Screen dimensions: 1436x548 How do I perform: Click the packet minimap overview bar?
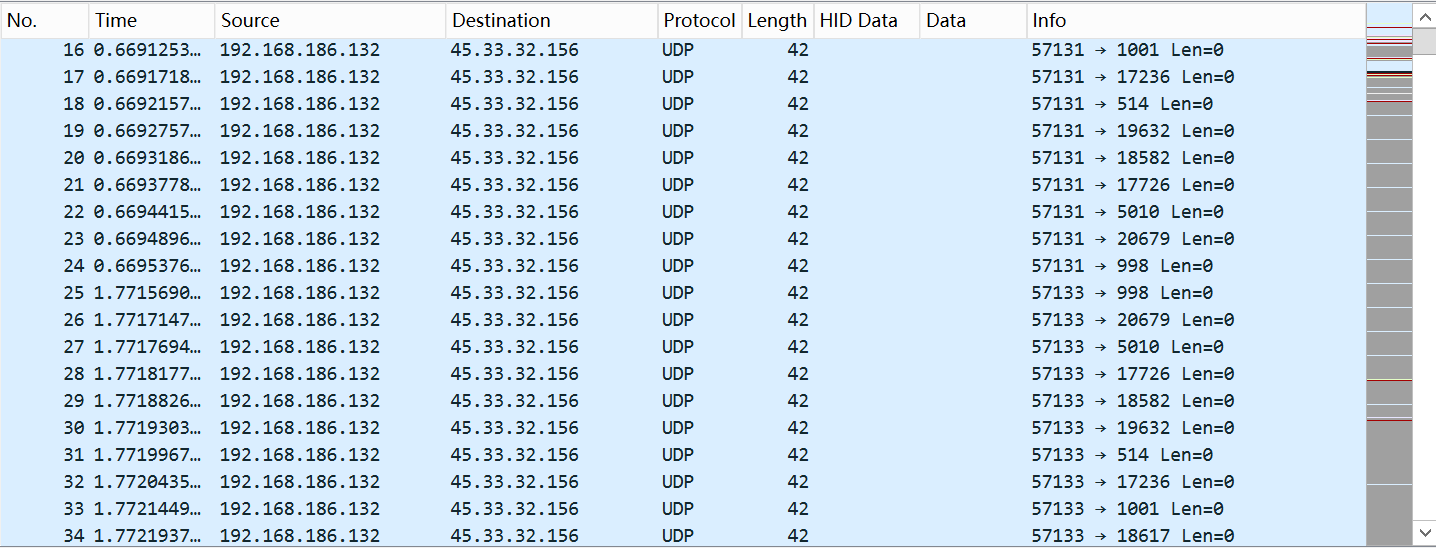1389,280
